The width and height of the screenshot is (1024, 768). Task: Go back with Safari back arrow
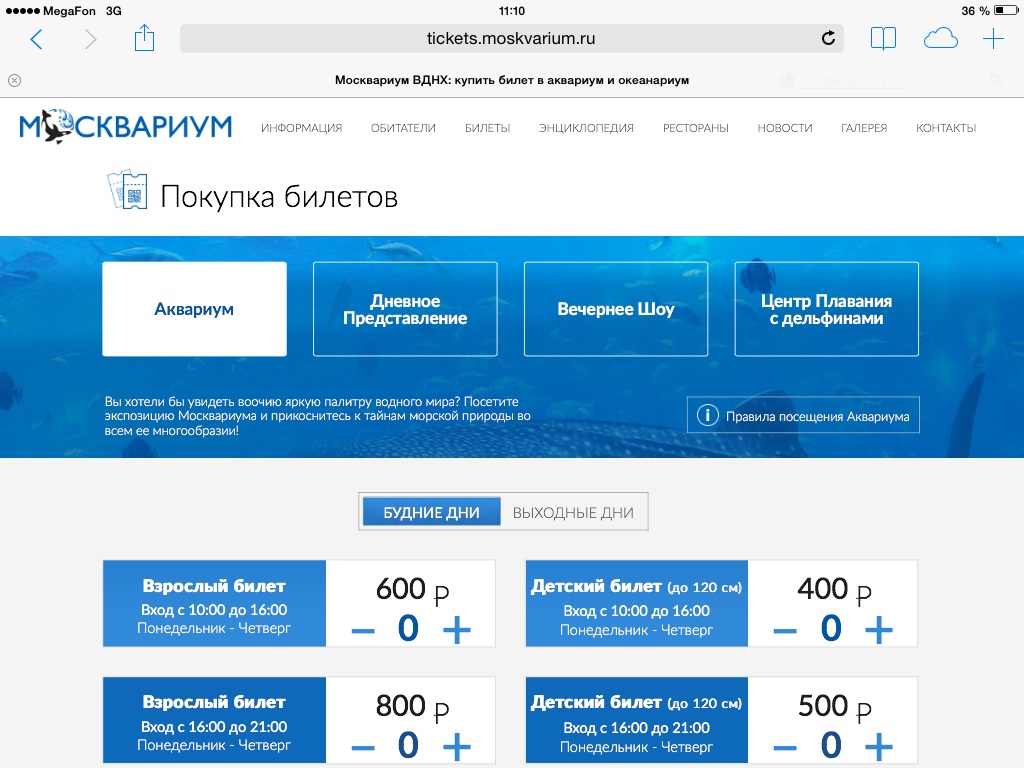[37, 39]
